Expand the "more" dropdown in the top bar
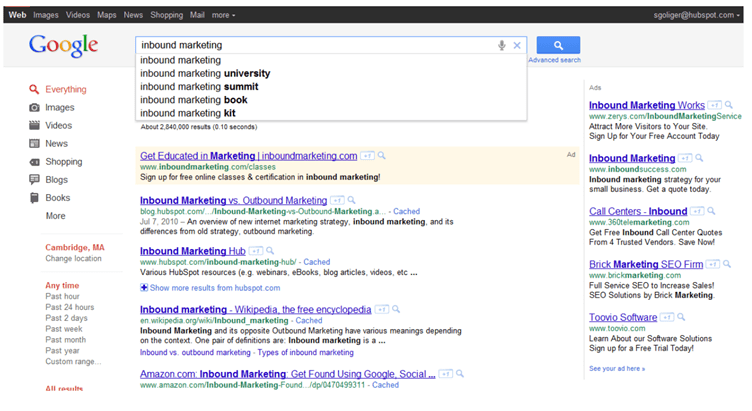752x411 pixels. click(x=222, y=16)
